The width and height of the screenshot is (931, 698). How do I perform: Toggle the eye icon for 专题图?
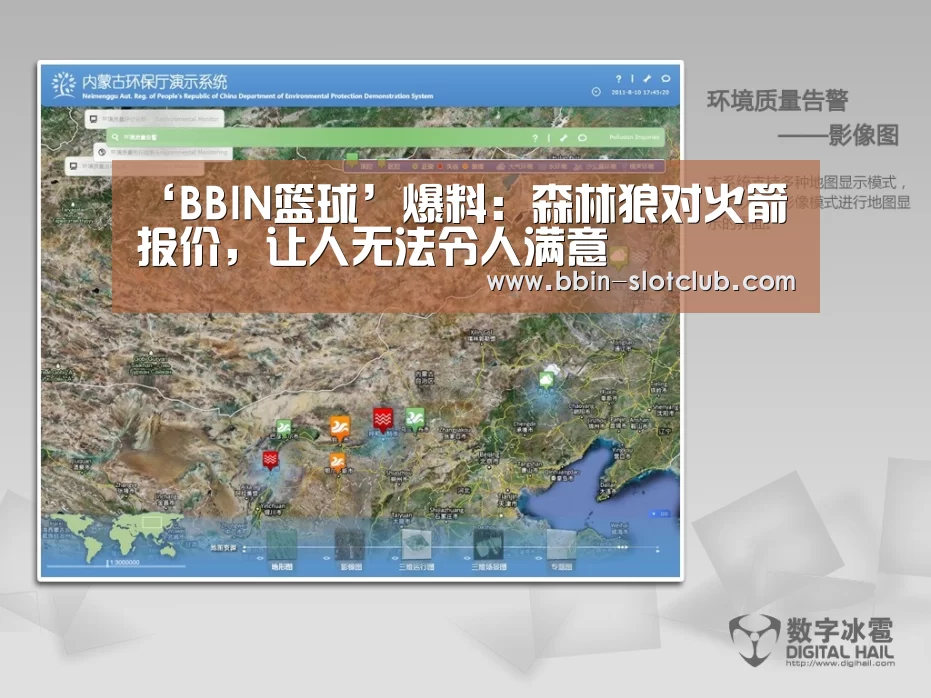click(x=539, y=558)
